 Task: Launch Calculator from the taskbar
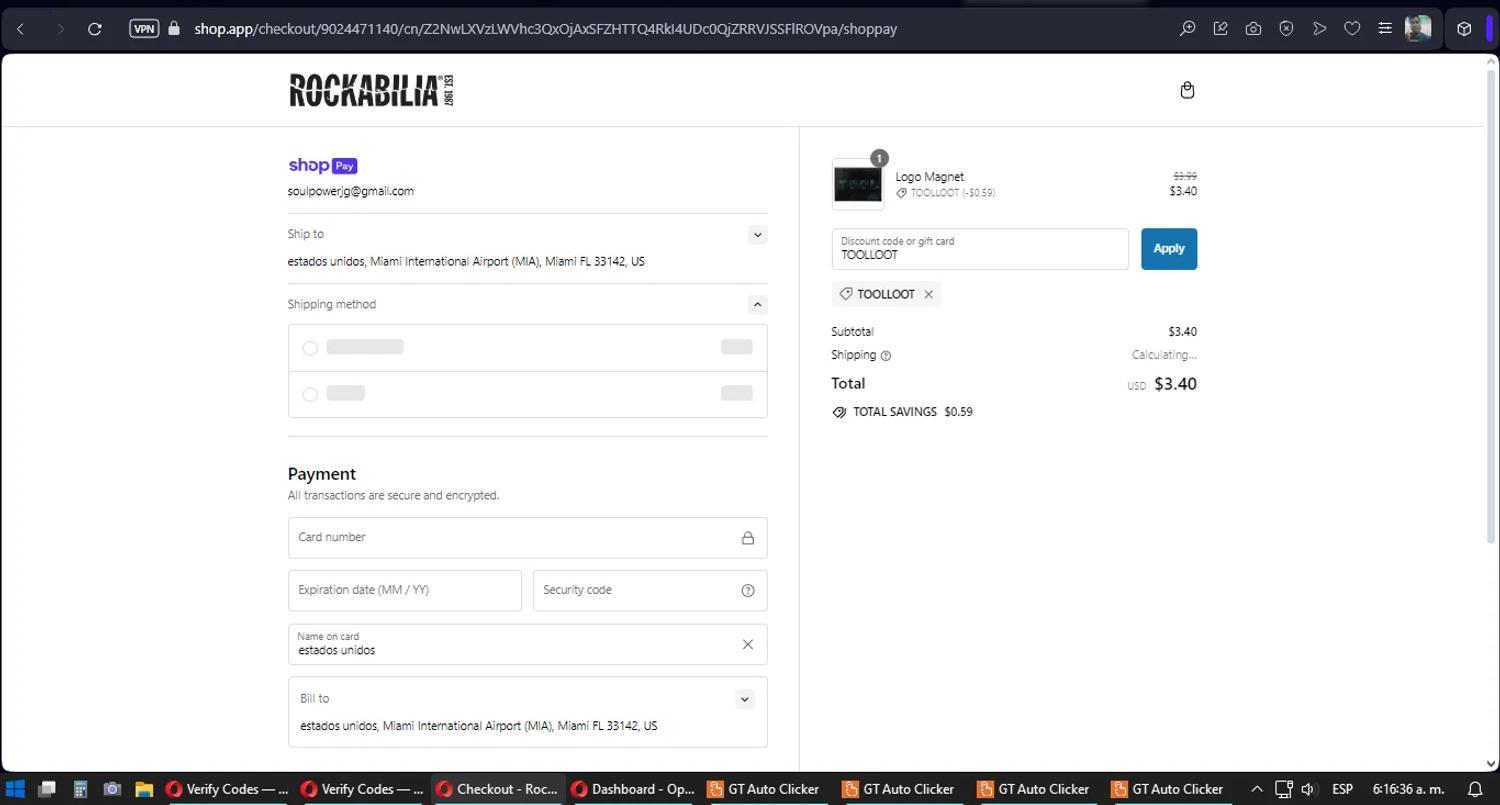pos(80,789)
